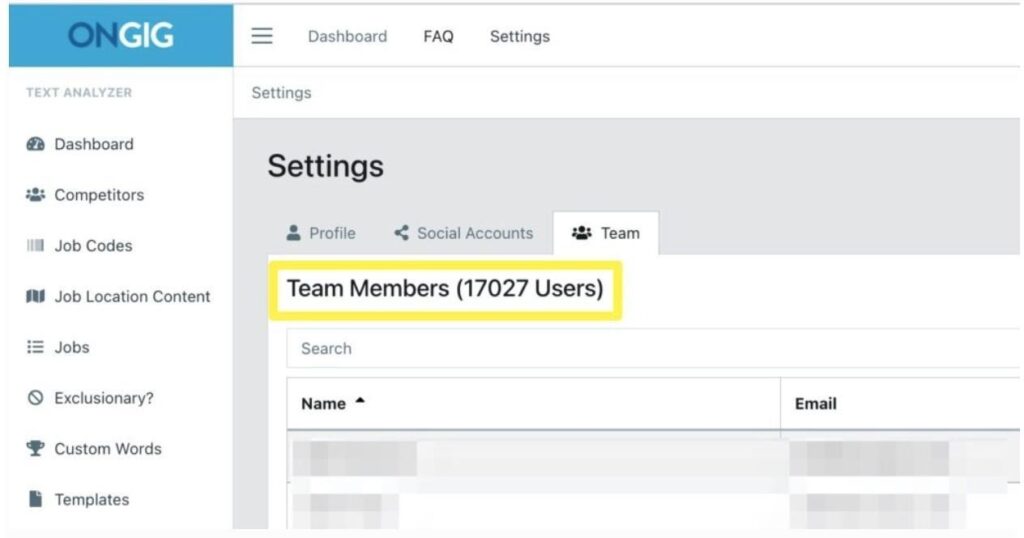Open Settings in top navigation
Viewport: 1024px width, 538px height.
(519, 36)
